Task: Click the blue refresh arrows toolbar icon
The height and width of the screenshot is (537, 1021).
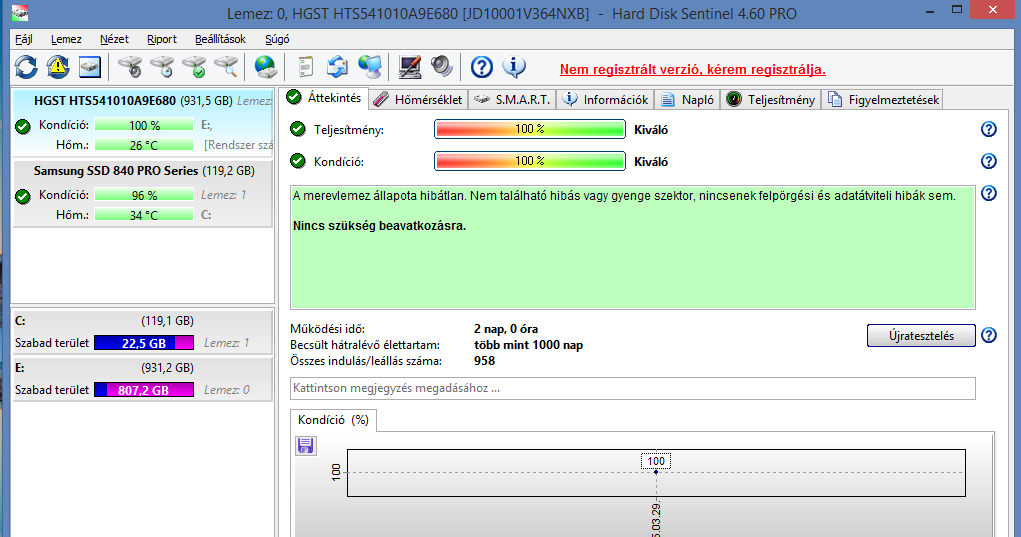Action: pyautogui.click(x=26, y=66)
